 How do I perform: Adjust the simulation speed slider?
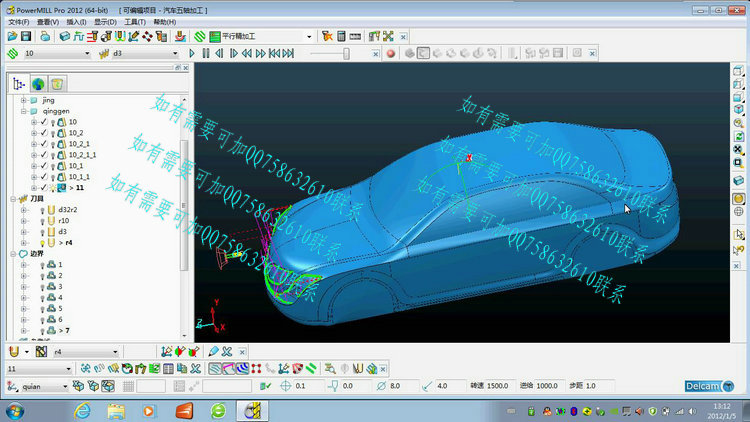pyautogui.click(x=346, y=54)
